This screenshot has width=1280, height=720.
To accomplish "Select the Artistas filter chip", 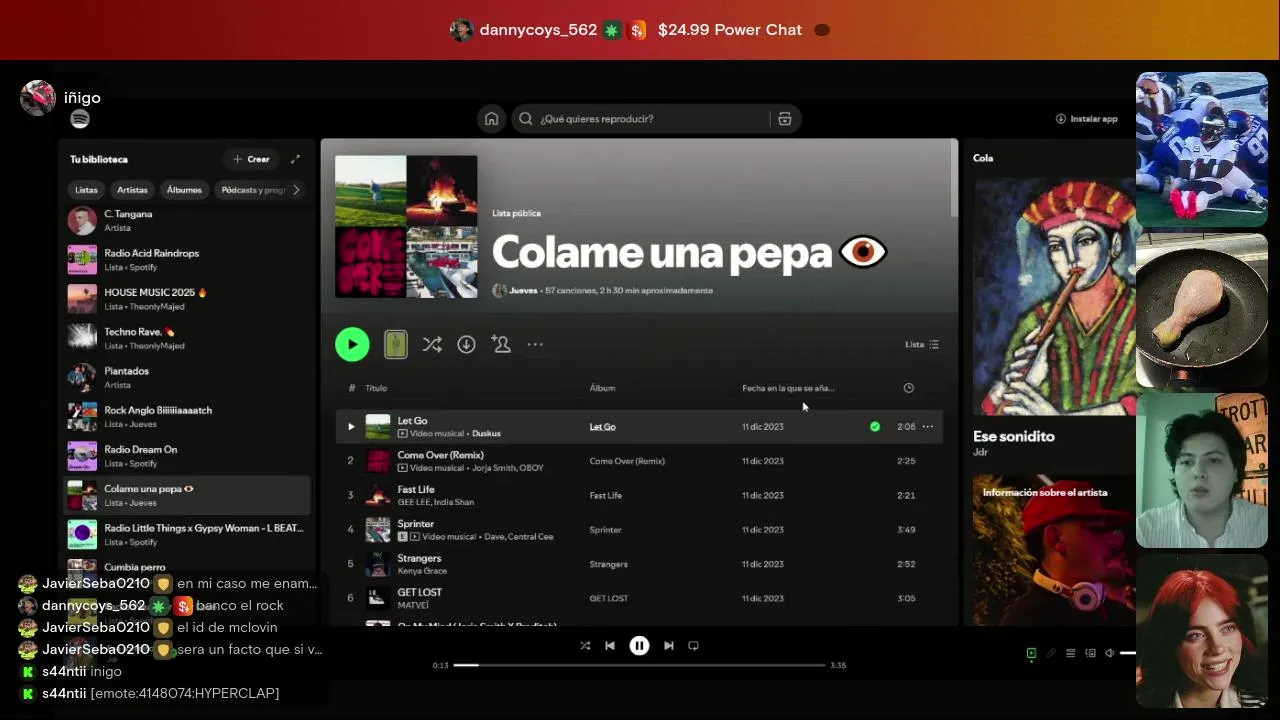I will [132, 190].
